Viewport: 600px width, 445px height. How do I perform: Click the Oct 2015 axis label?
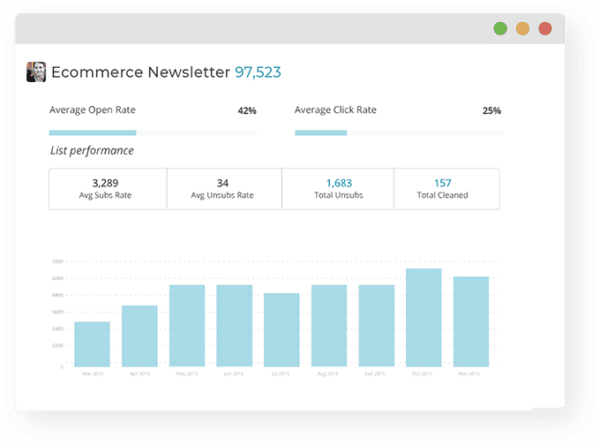click(422, 373)
